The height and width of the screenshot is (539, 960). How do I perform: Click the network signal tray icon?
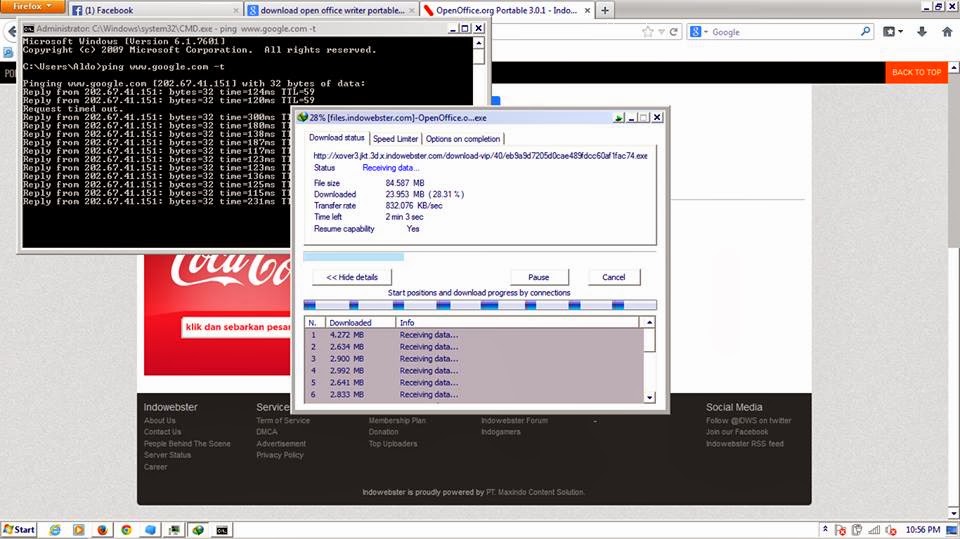[874, 530]
